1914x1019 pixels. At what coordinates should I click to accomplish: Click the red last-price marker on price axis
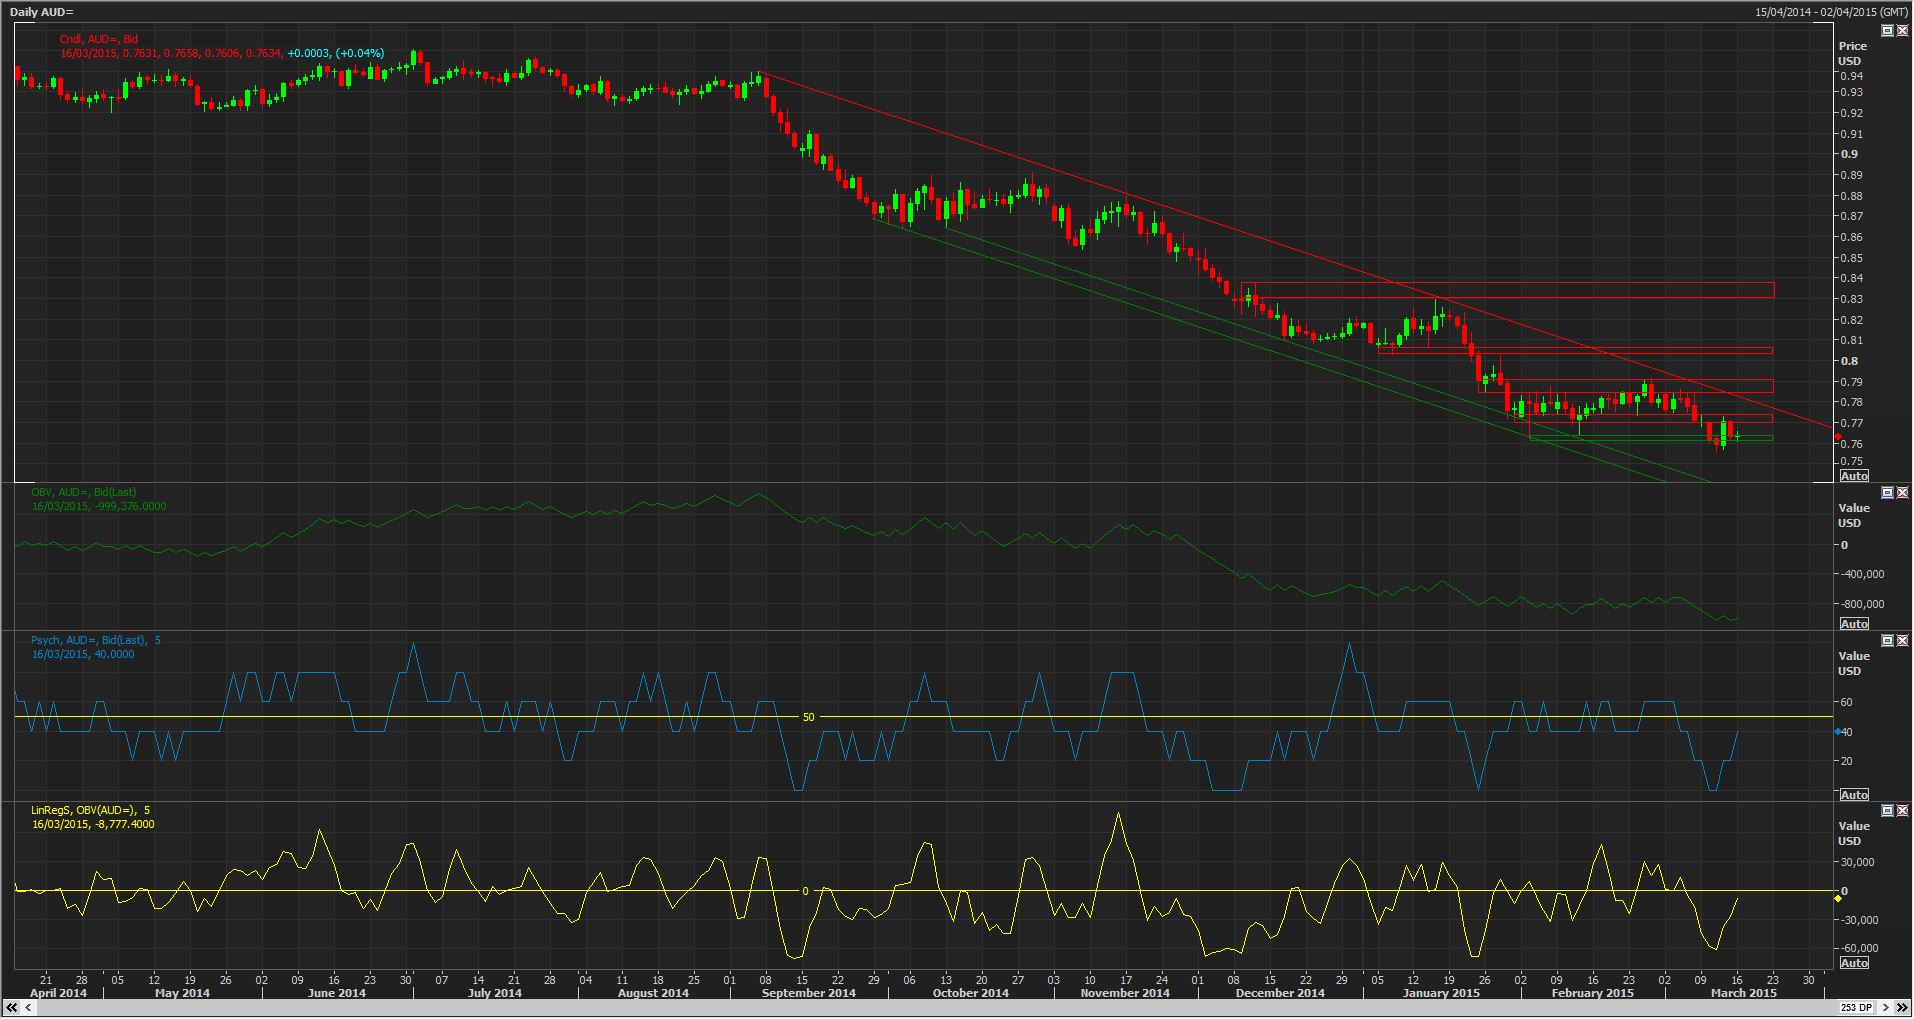tap(1838, 437)
